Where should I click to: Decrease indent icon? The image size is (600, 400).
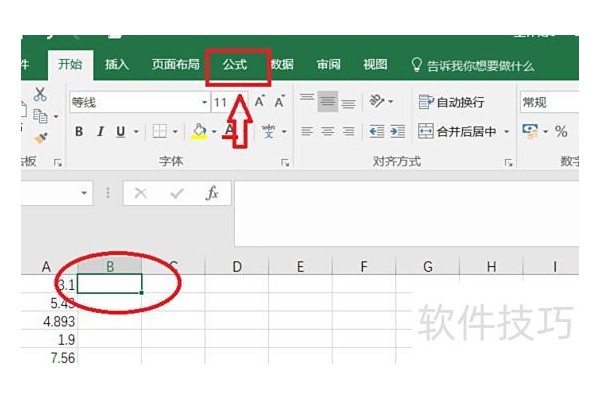[377, 131]
